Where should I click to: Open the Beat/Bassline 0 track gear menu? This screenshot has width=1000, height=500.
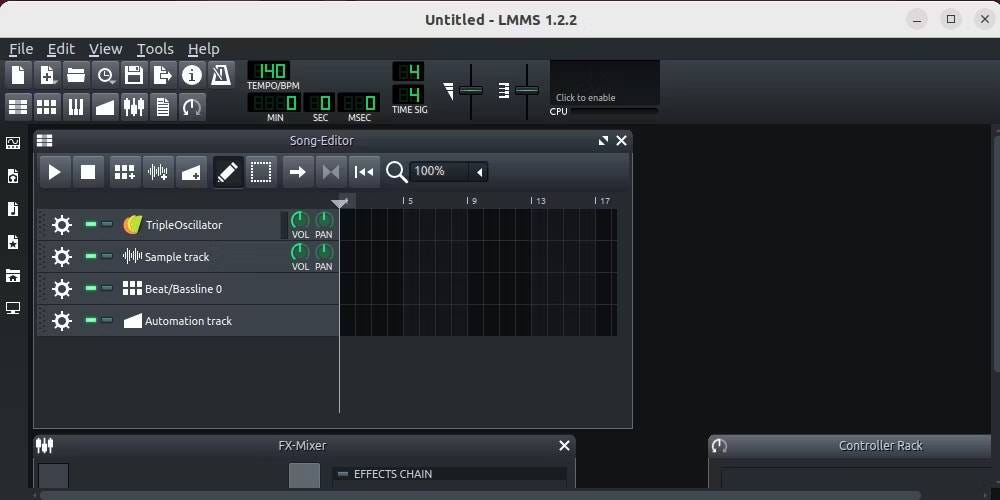(62, 289)
